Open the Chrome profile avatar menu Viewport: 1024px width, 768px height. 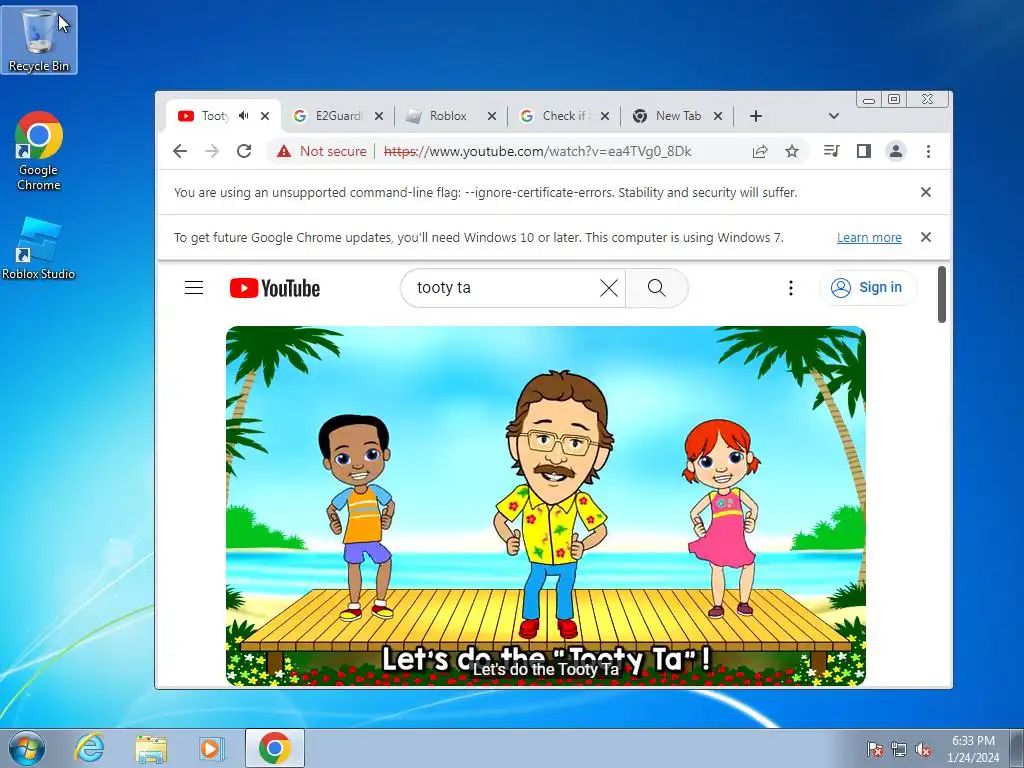click(895, 151)
